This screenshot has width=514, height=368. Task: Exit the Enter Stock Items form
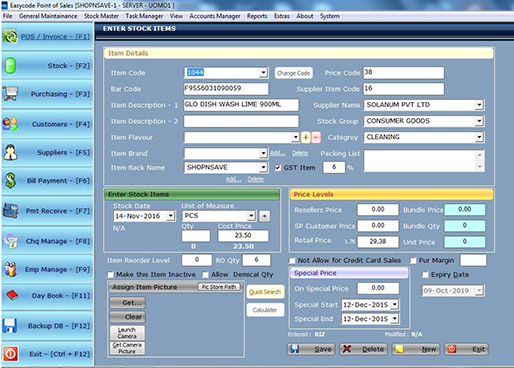(x=466, y=349)
